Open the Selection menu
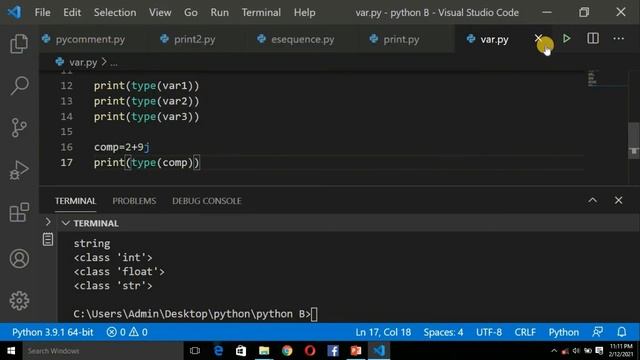Image resolution: width=640 pixels, height=360 pixels. tap(115, 13)
